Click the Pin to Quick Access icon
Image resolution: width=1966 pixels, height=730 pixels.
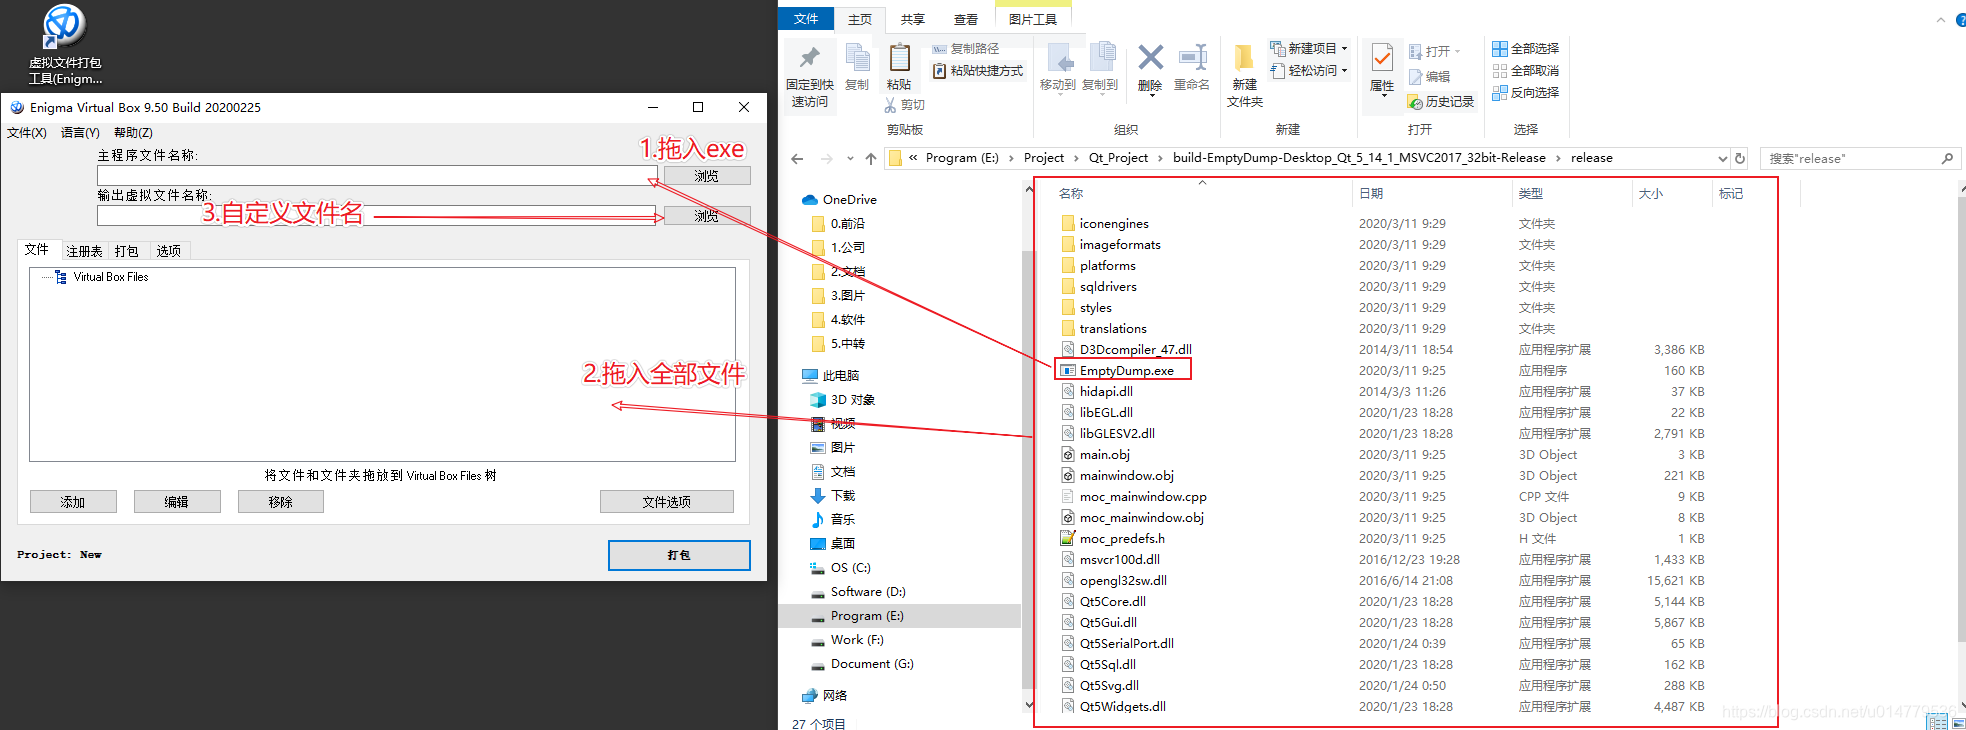click(x=810, y=57)
